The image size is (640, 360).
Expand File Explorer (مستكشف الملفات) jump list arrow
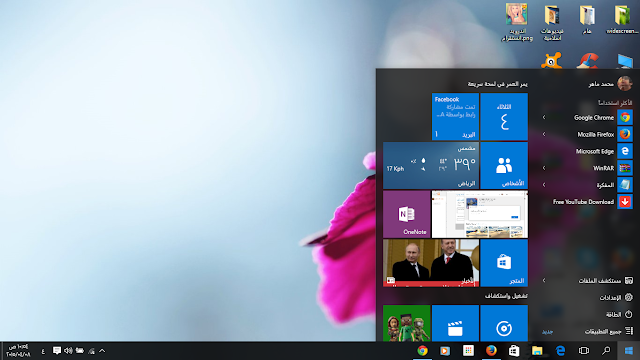coord(544,280)
